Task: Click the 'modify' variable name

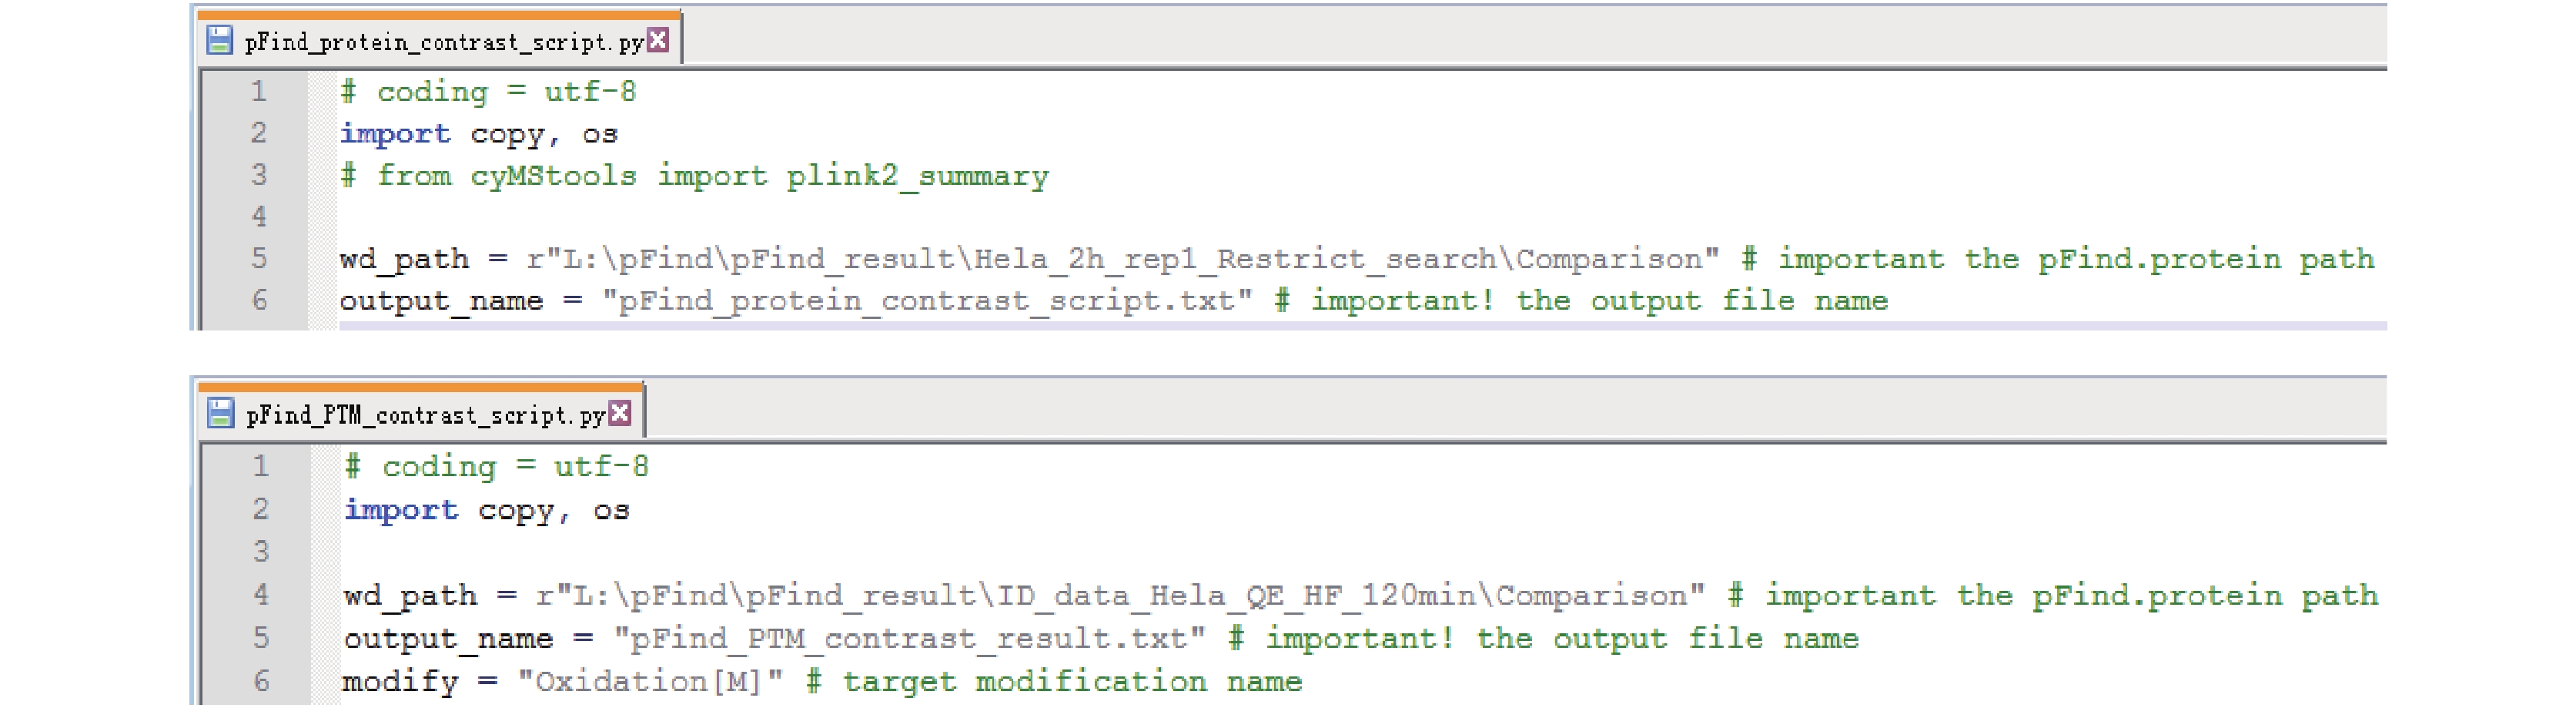Action: (x=400, y=682)
